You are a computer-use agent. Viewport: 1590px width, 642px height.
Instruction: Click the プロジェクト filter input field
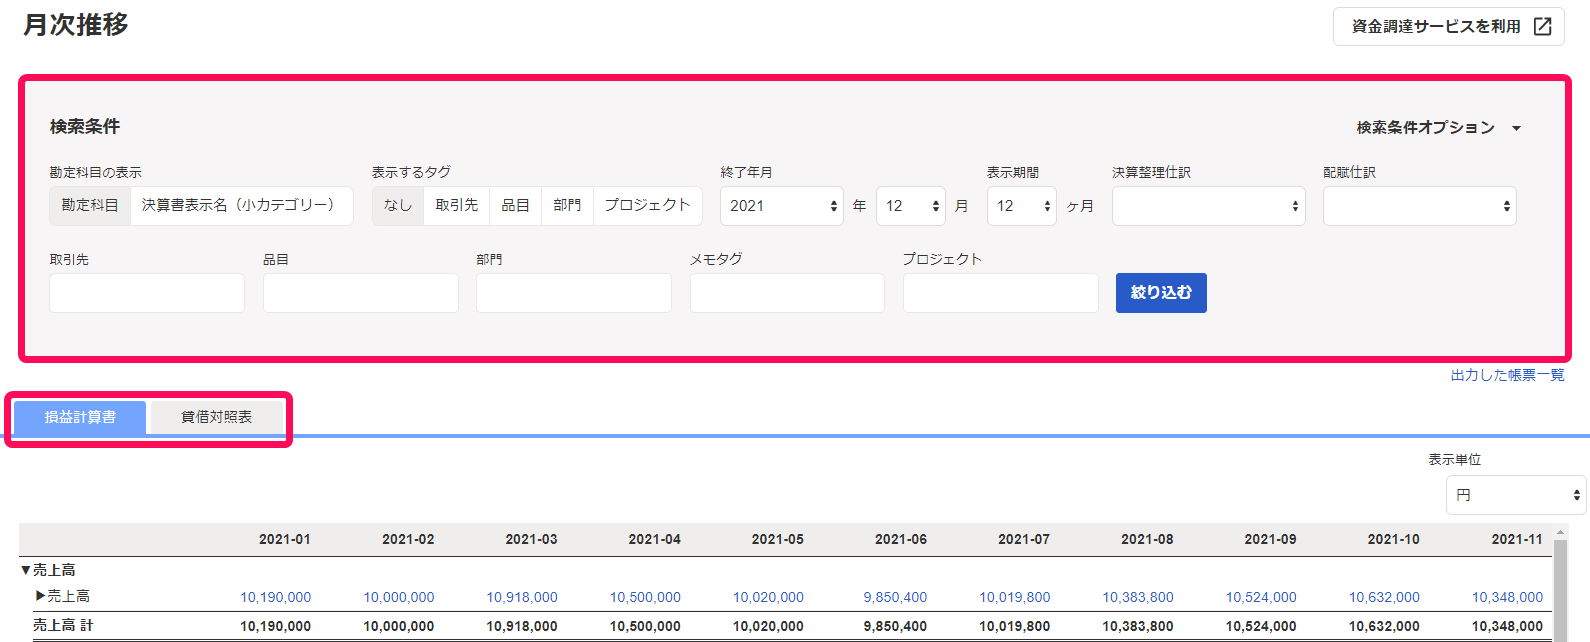(x=1001, y=293)
